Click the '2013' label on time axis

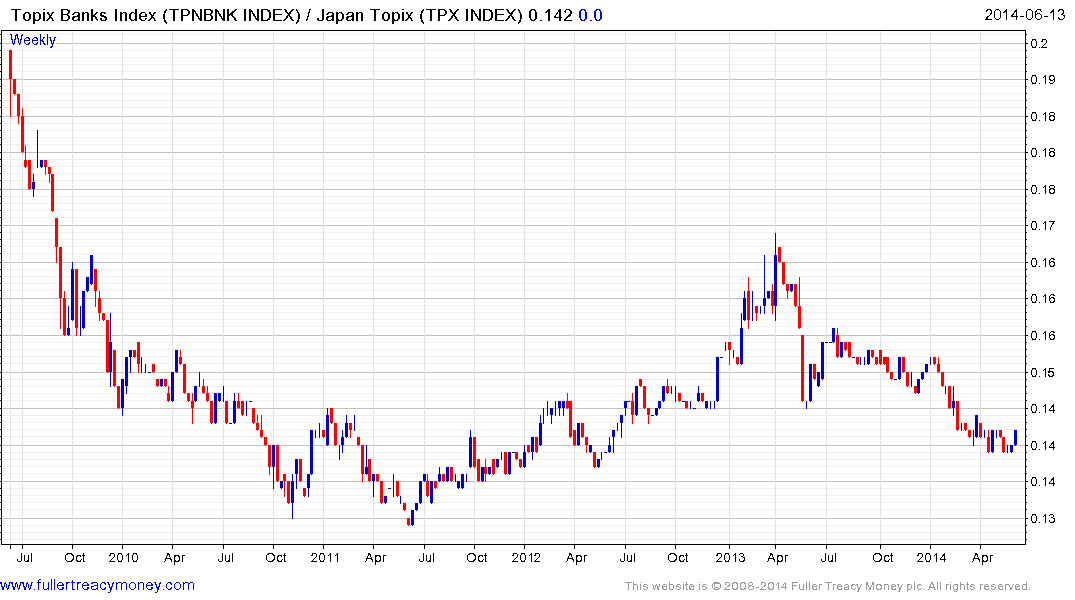[730, 557]
